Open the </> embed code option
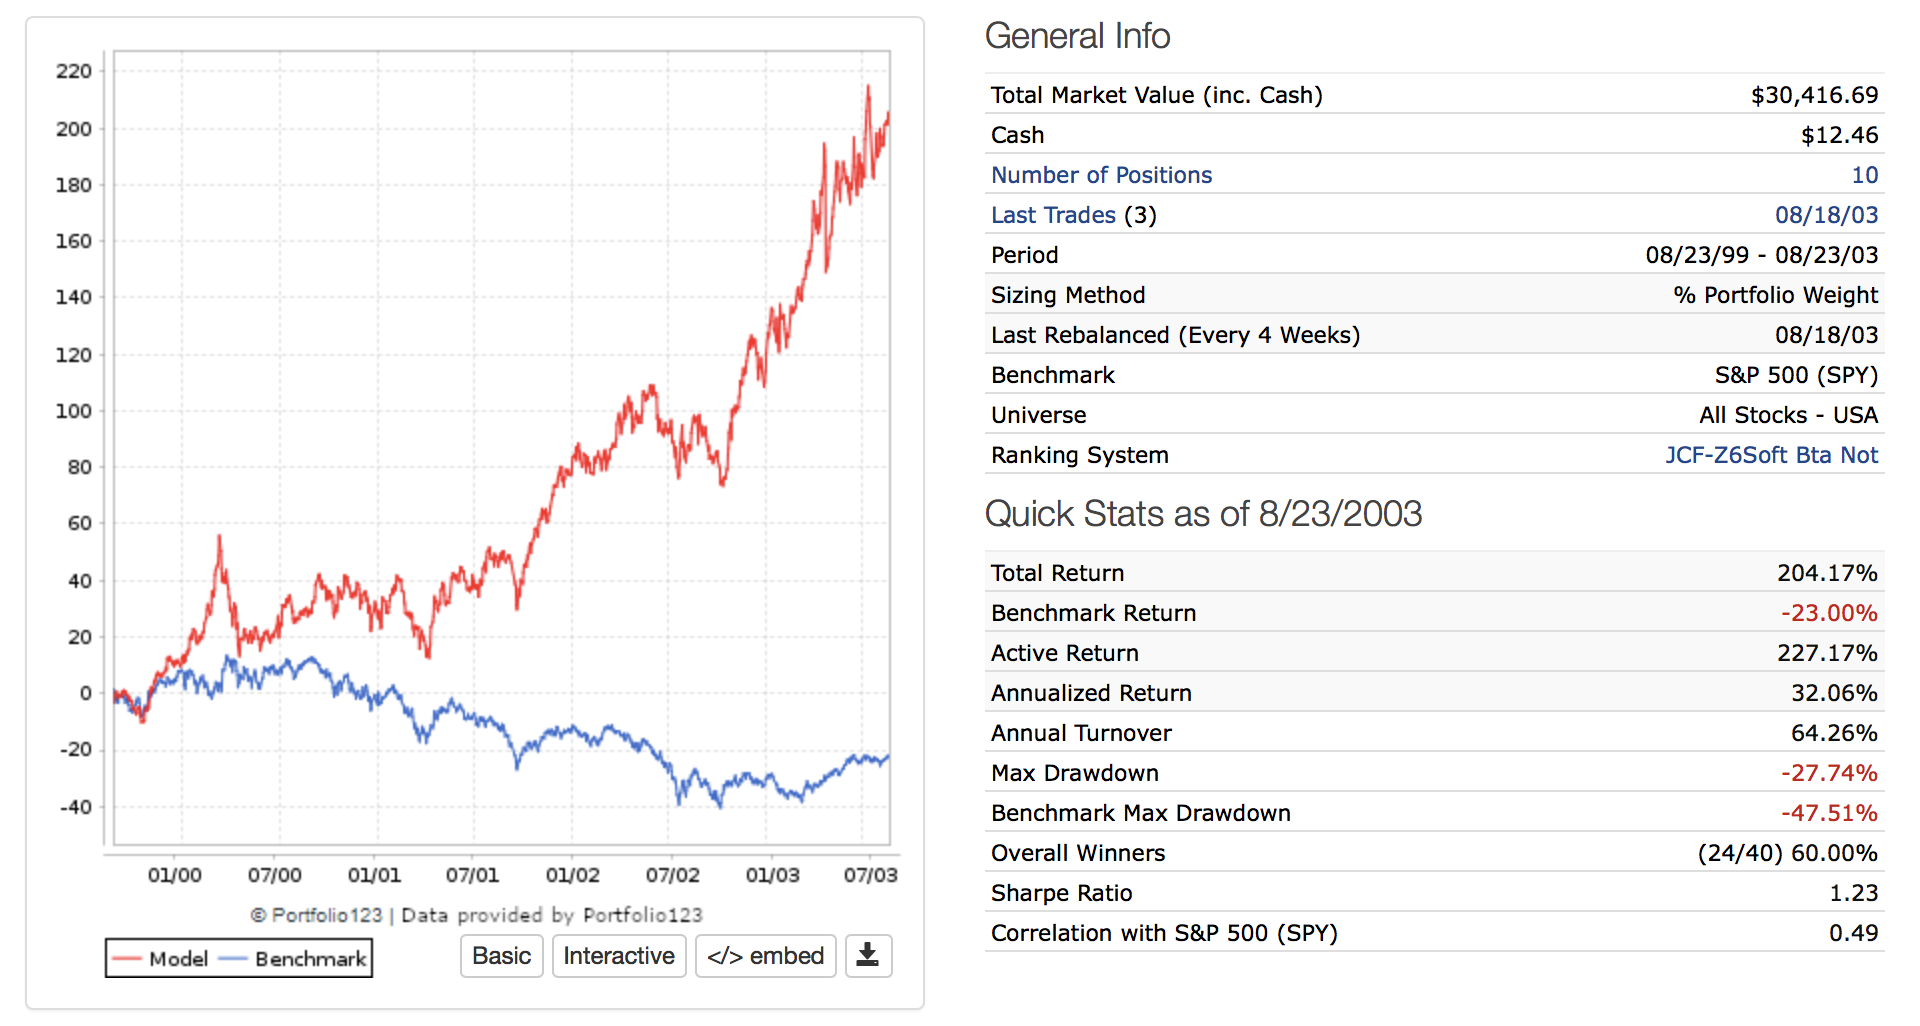1920x1026 pixels. pyautogui.click(x=765, y=956)
